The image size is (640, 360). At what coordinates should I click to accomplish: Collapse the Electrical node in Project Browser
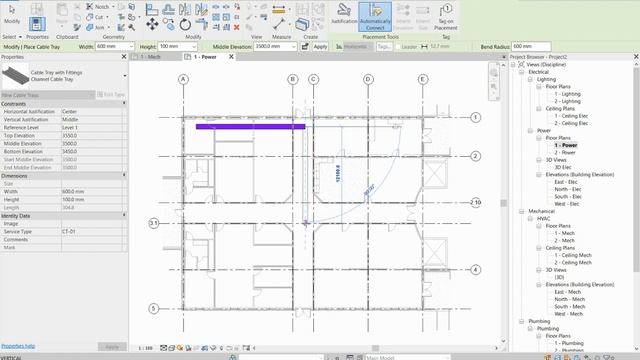[x=522, y=72]
